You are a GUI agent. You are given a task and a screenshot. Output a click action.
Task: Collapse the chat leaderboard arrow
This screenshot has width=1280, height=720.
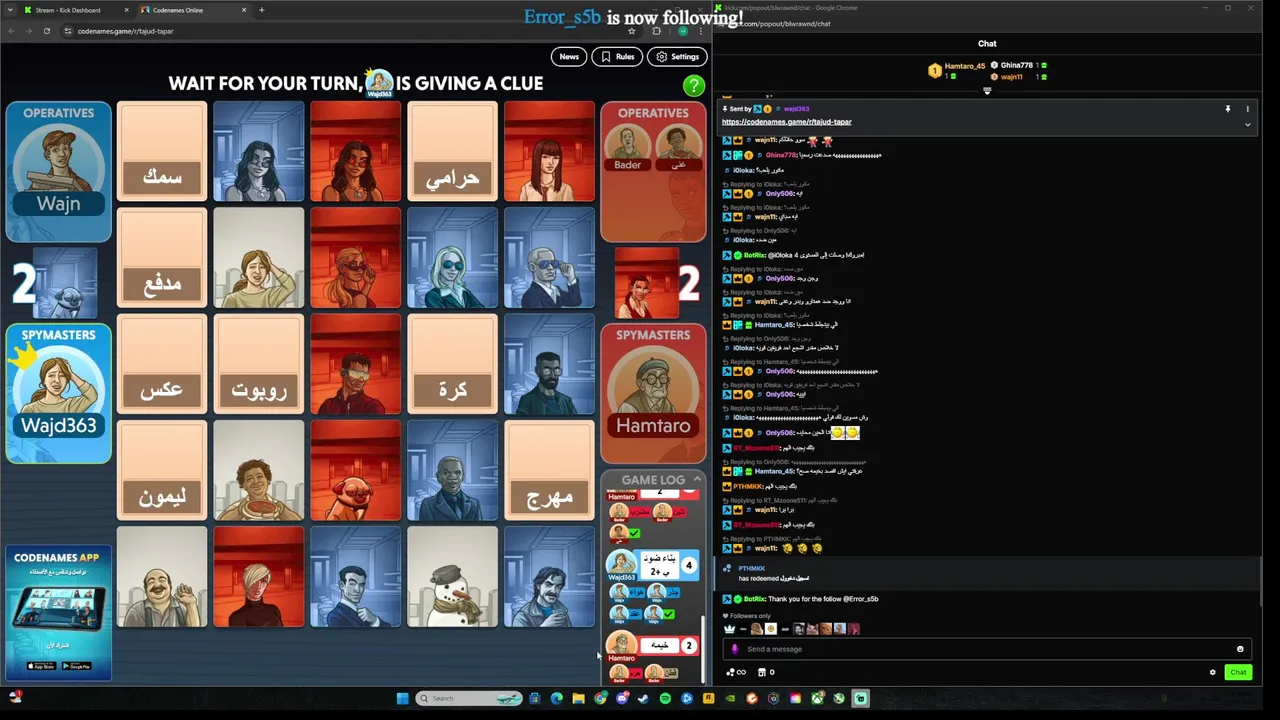[x=987, y=91]
